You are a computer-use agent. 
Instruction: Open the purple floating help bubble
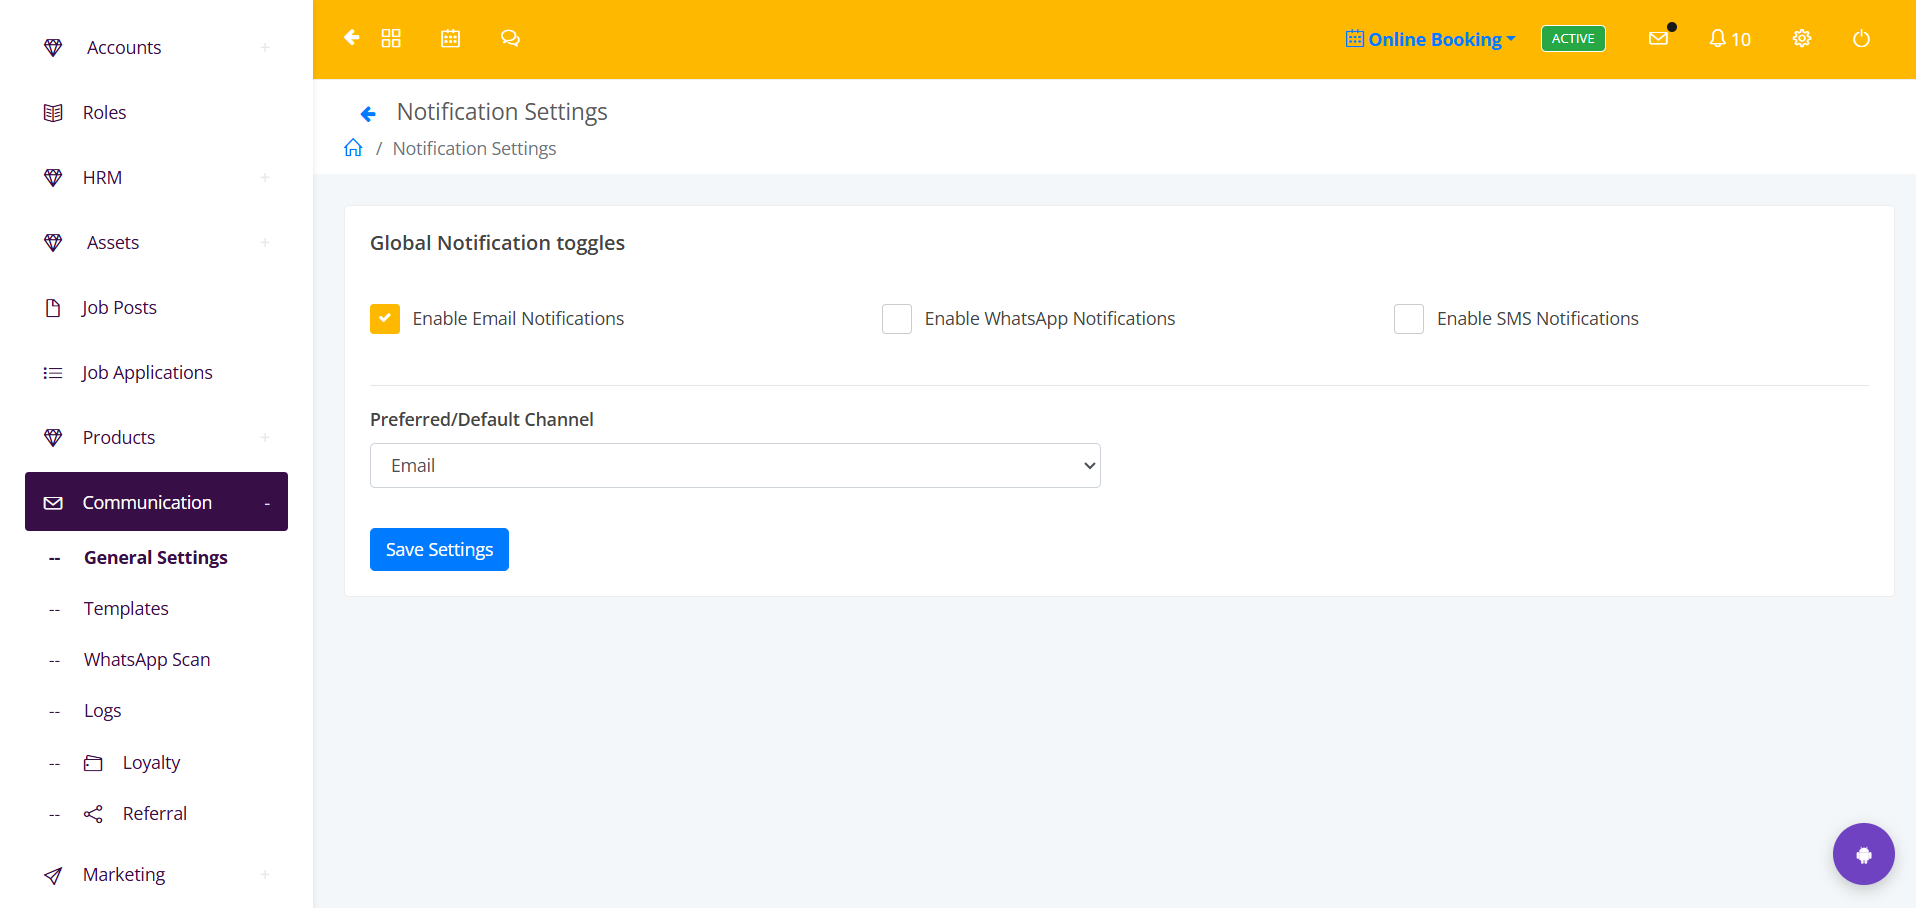point(1863,854)
